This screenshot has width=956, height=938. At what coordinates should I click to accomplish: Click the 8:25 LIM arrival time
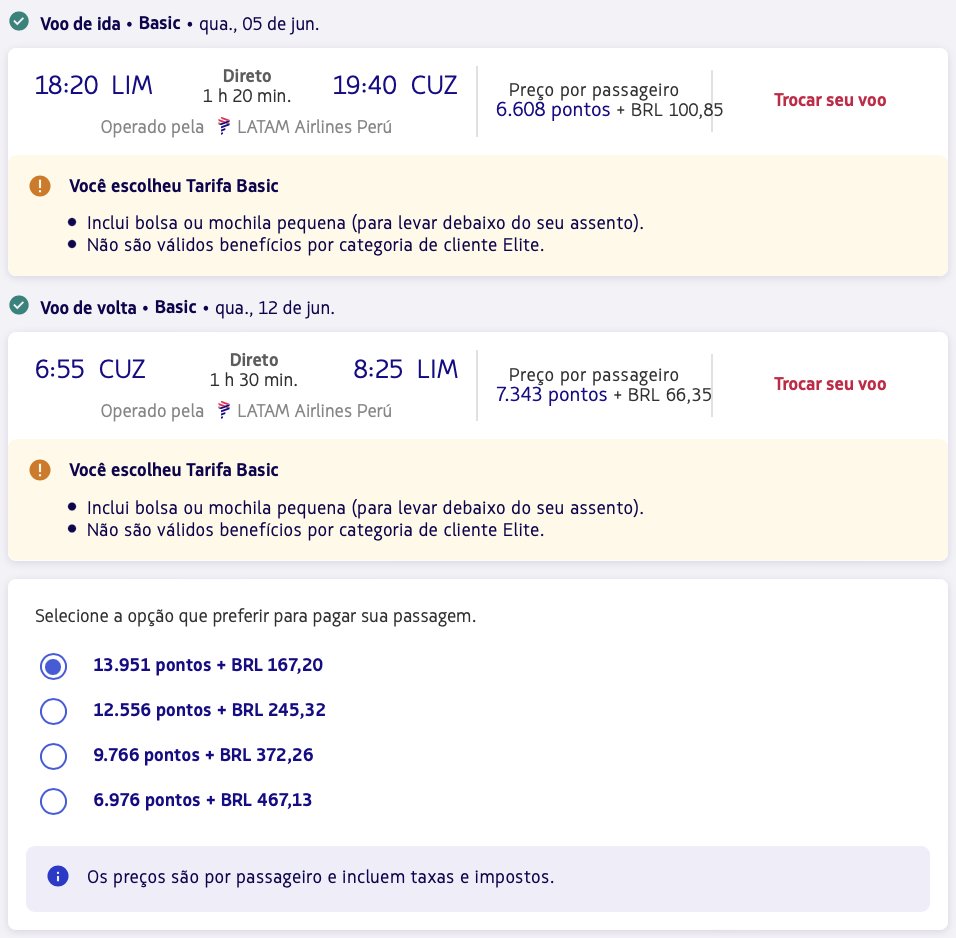pos(405,370)
